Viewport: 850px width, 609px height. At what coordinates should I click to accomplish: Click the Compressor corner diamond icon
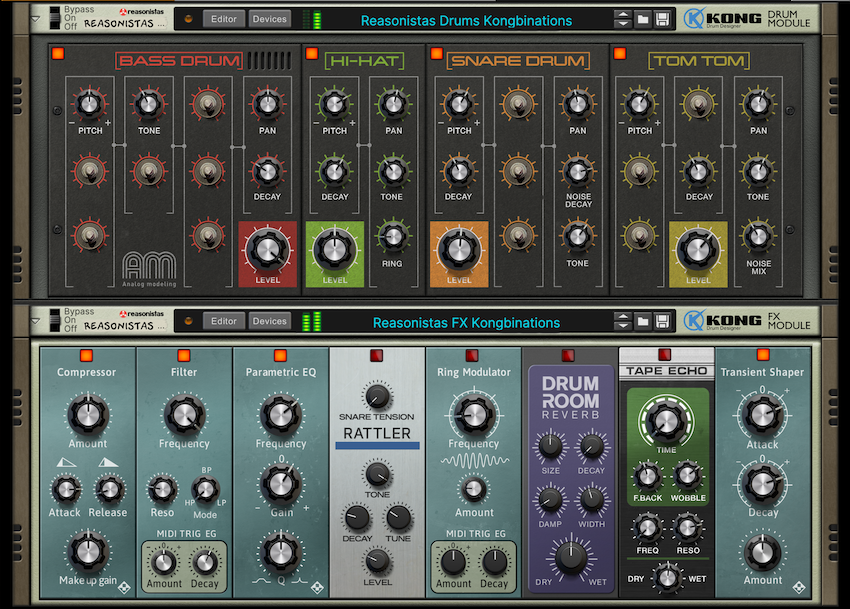coord(125,587)
